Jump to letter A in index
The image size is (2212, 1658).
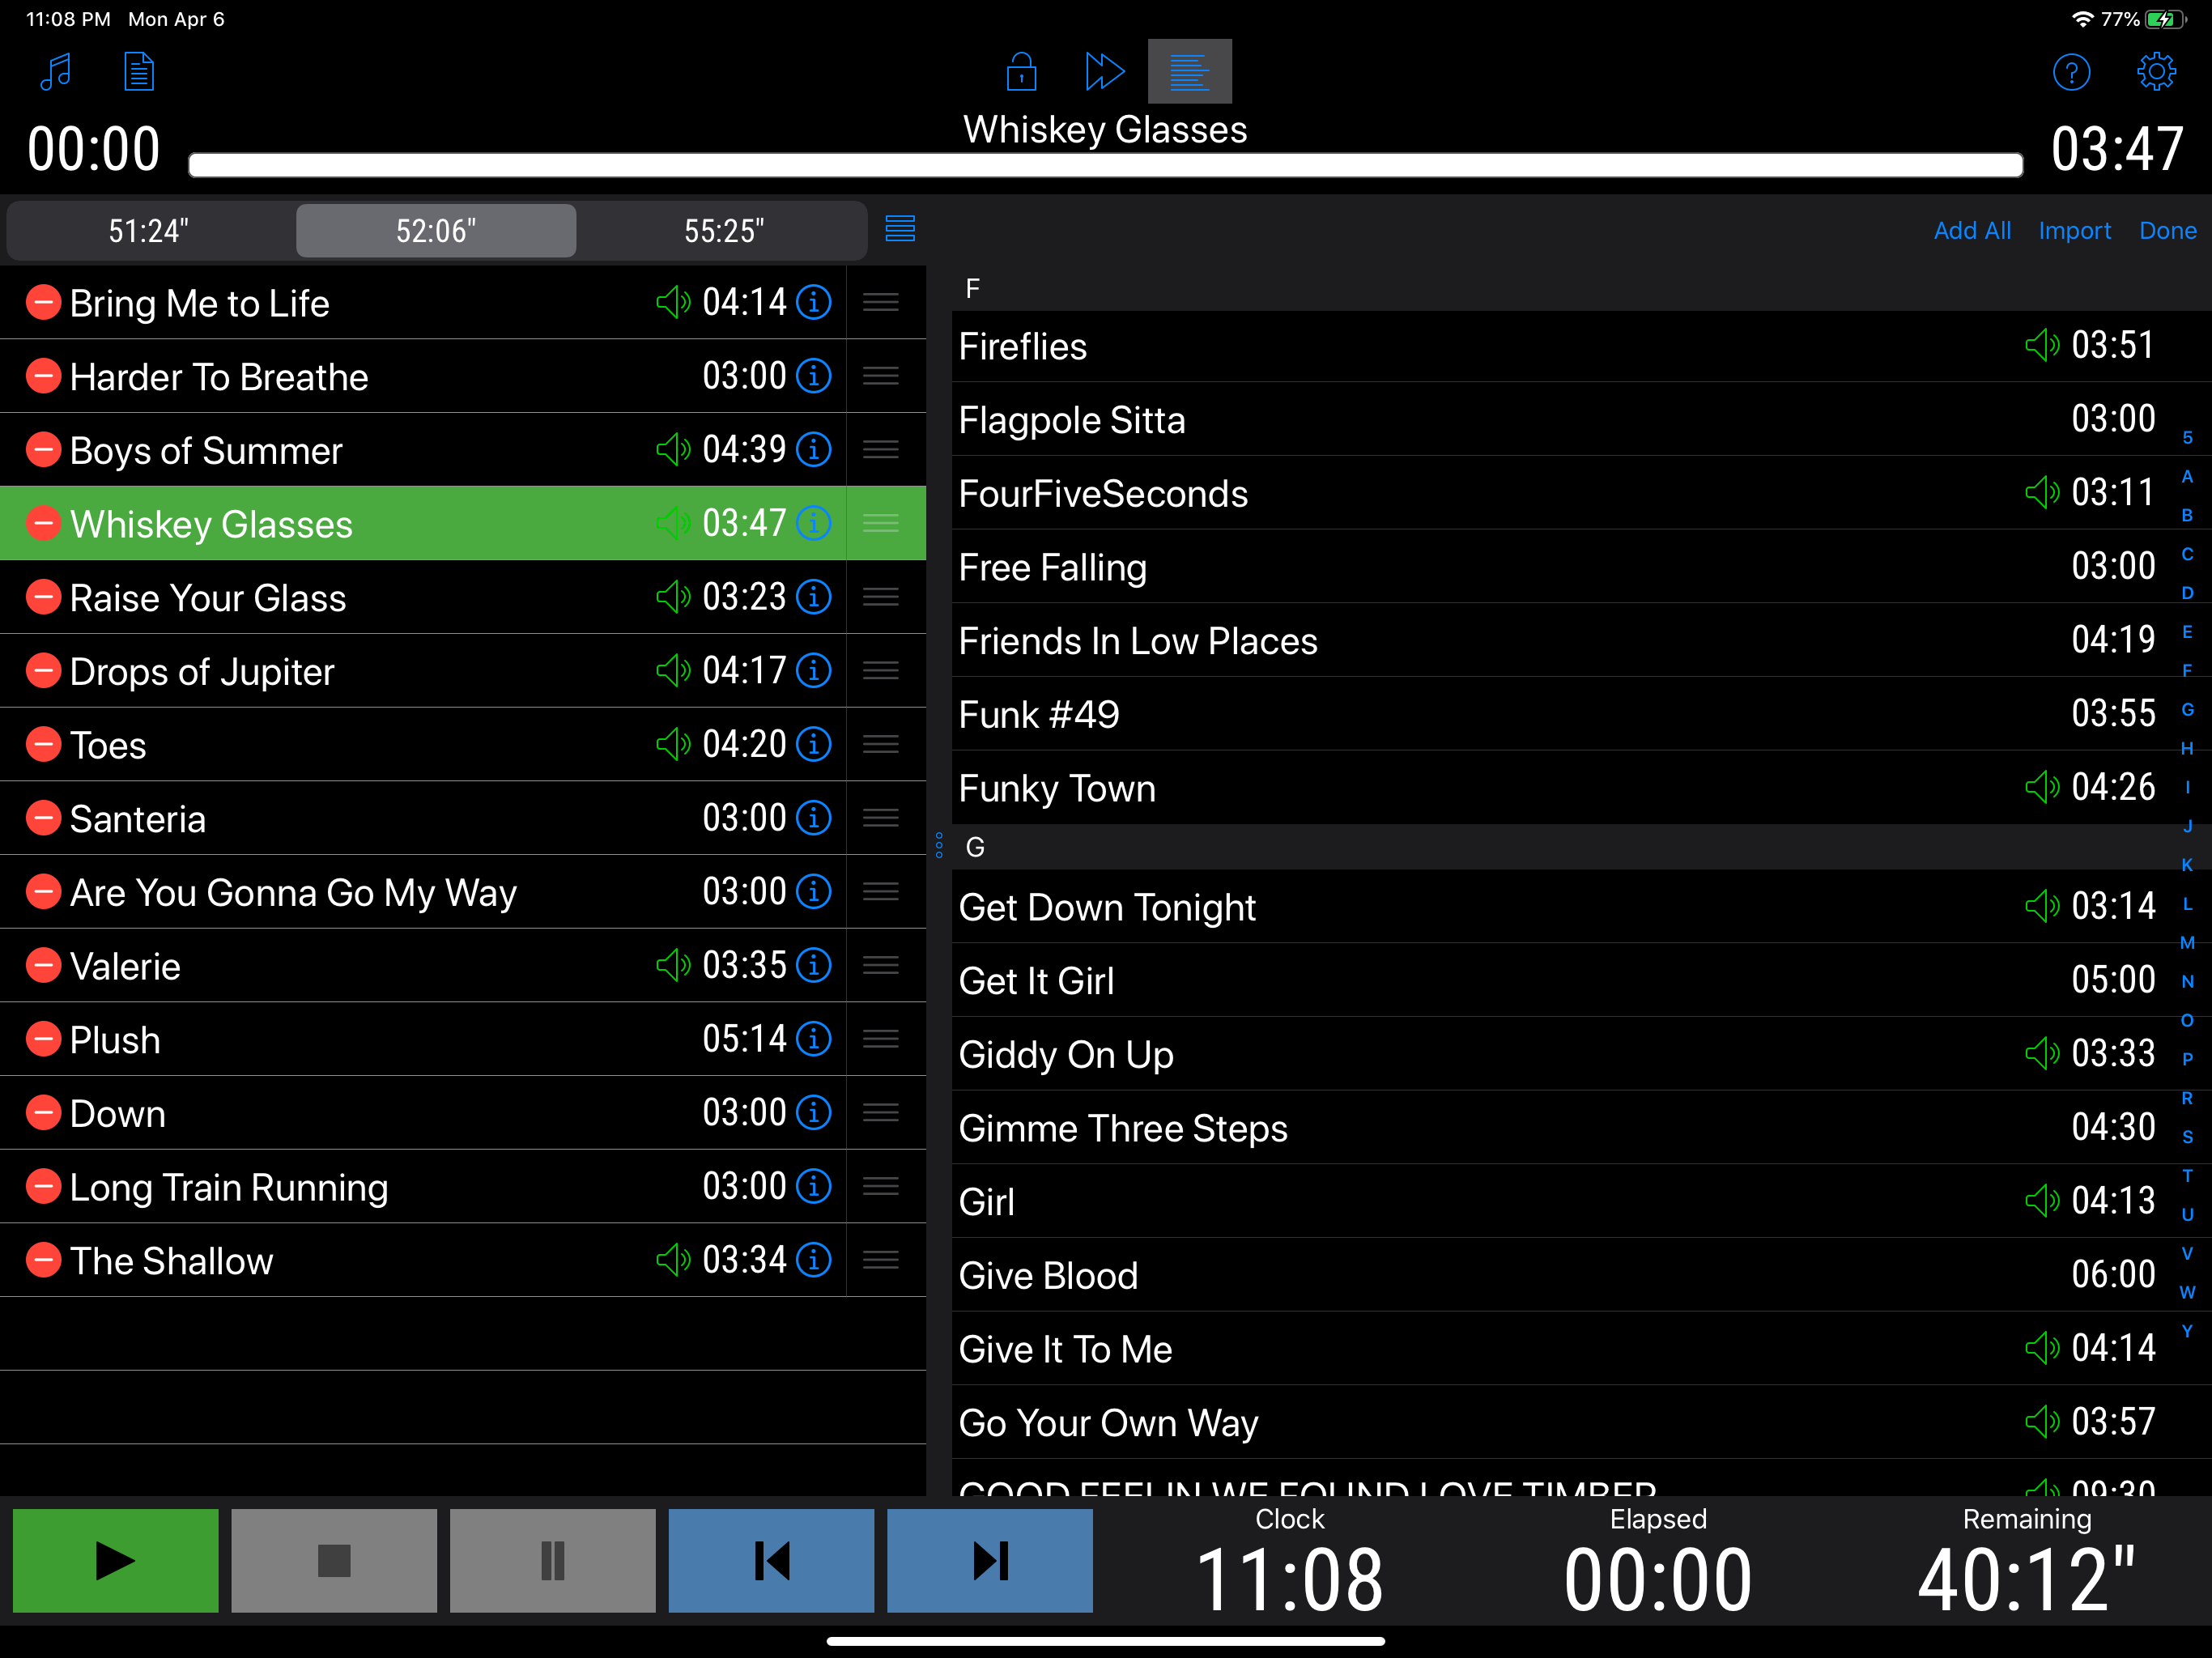(2187, 477)
